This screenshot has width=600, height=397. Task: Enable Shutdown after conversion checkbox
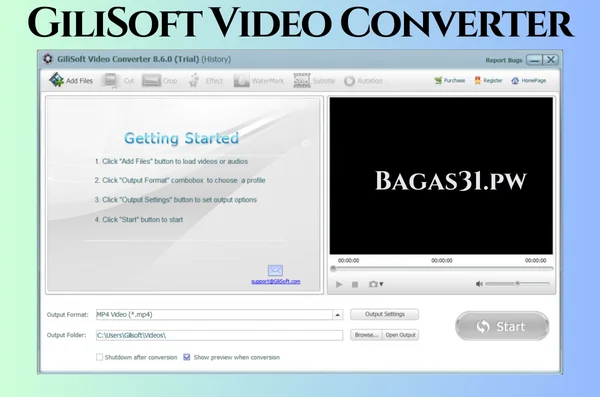pos(99,357)
